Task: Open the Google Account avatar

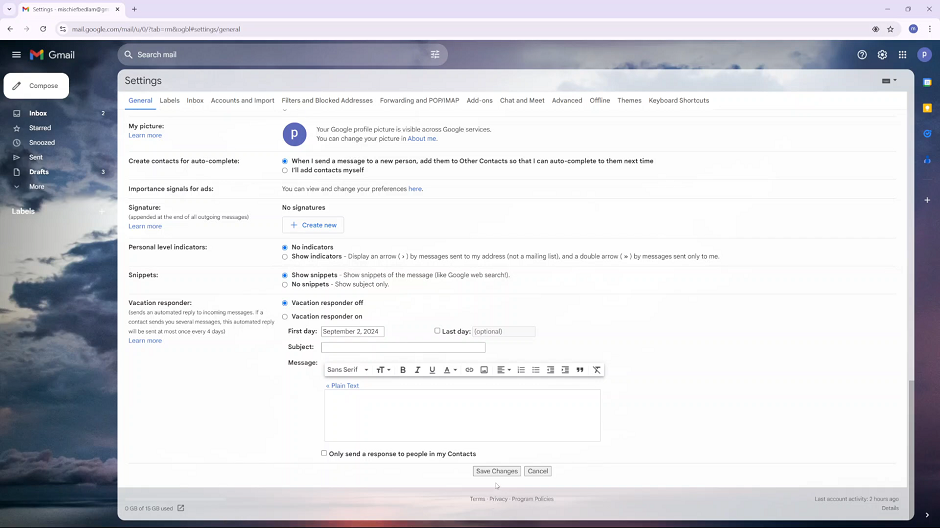Action: click(x=924, y=55)
